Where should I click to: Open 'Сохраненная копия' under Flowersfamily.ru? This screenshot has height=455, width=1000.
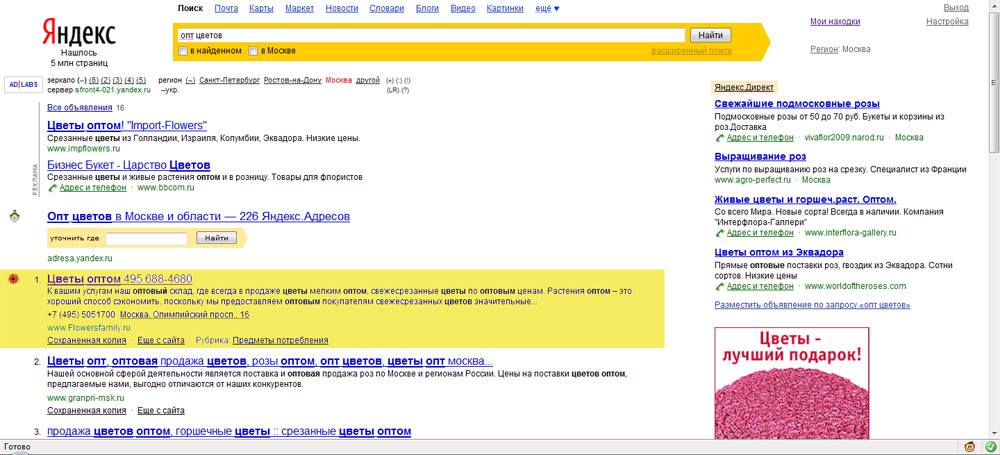click(x=87, y=340)
